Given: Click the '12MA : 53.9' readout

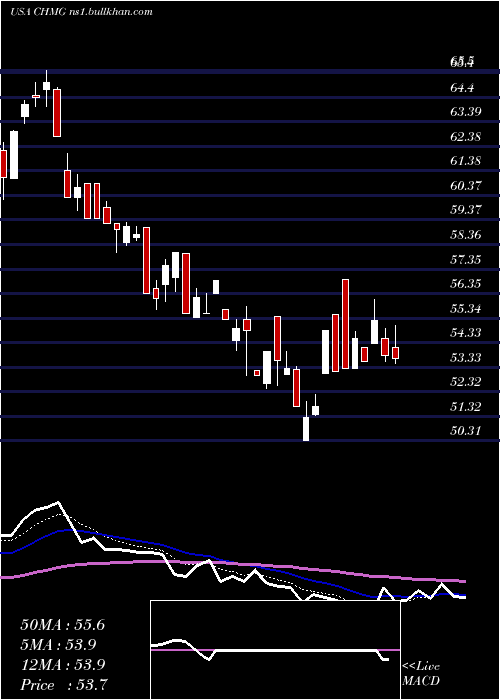Looking at the screenshot, I should point(62,665).
